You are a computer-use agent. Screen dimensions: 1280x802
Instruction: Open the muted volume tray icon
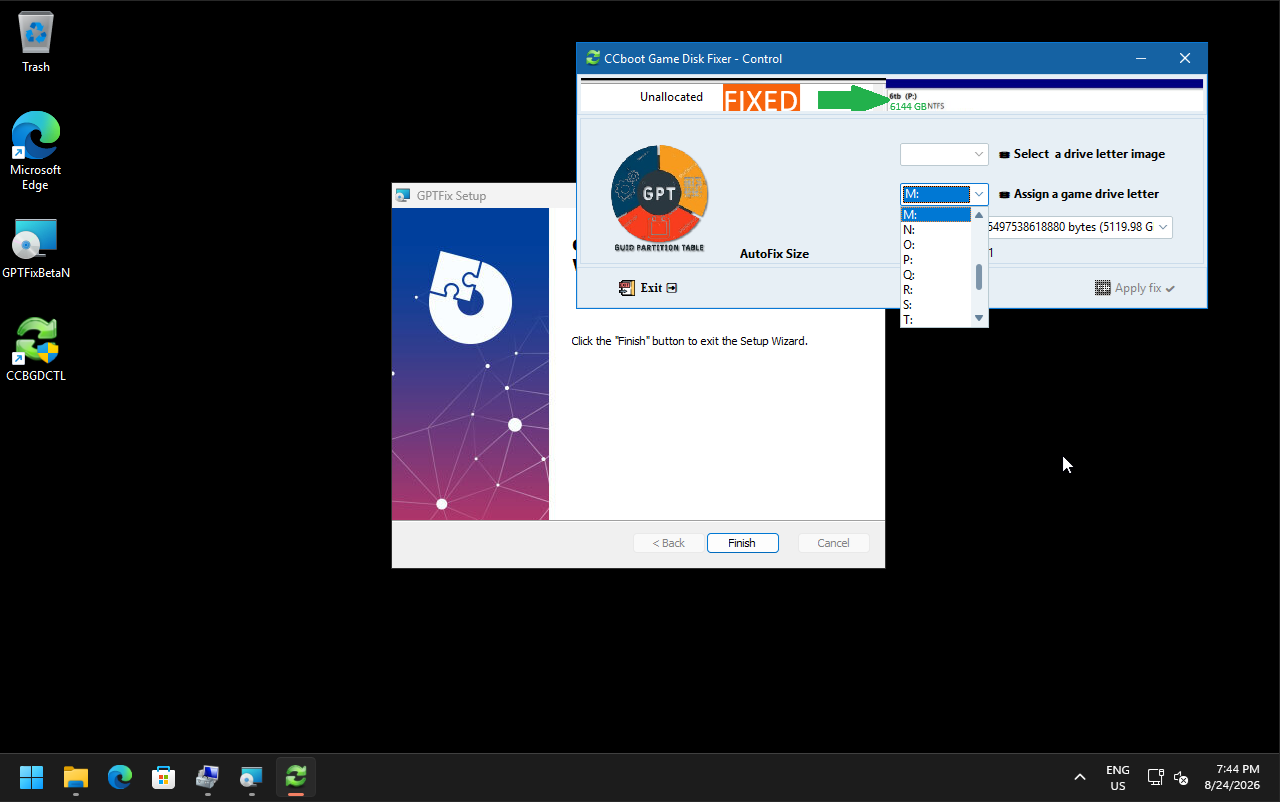1181,777
